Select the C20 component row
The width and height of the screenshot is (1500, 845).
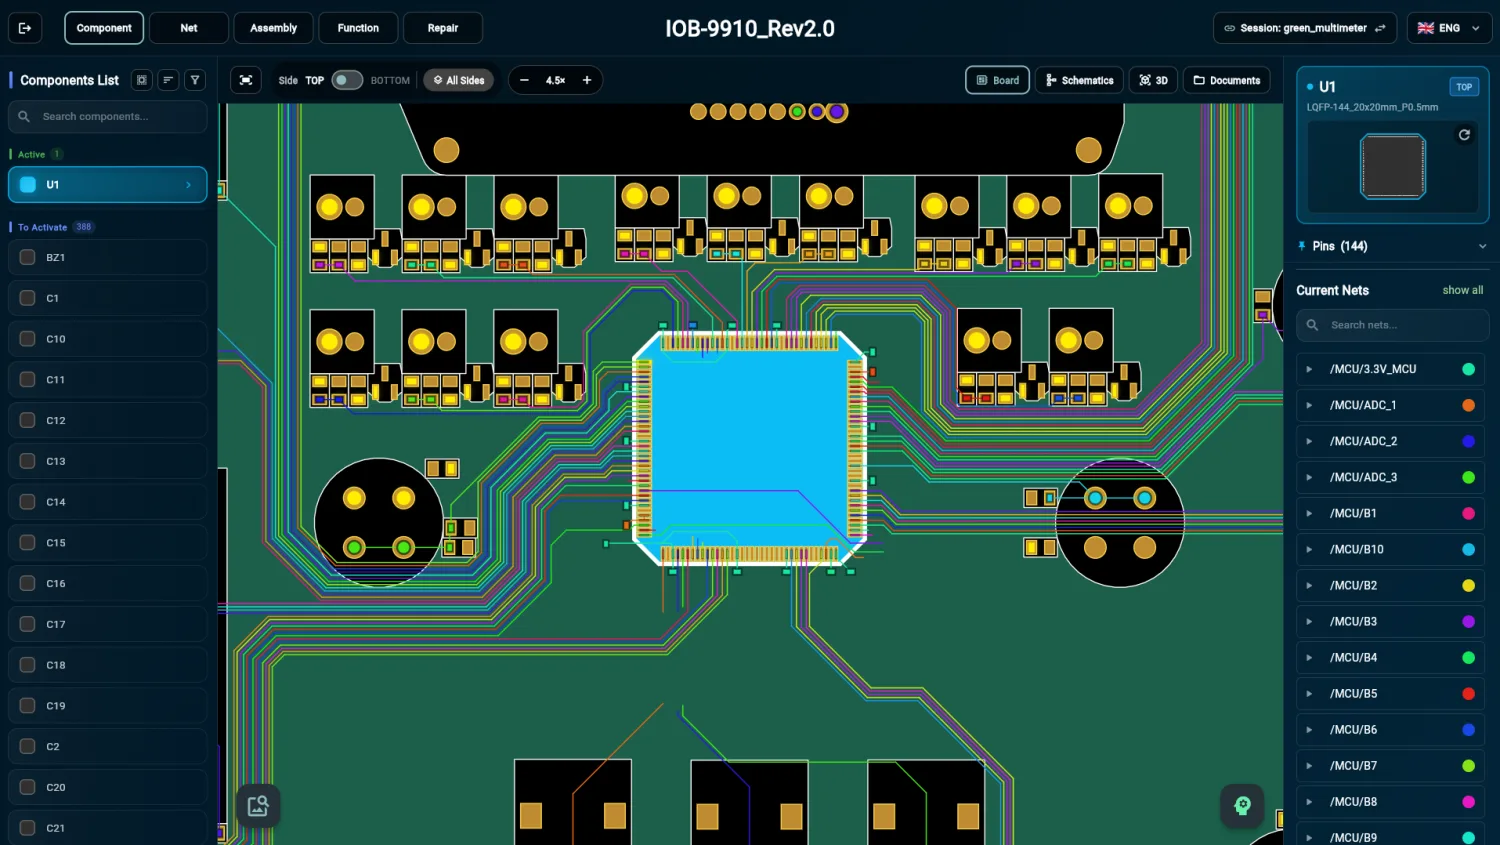click(x=108, y=787)
